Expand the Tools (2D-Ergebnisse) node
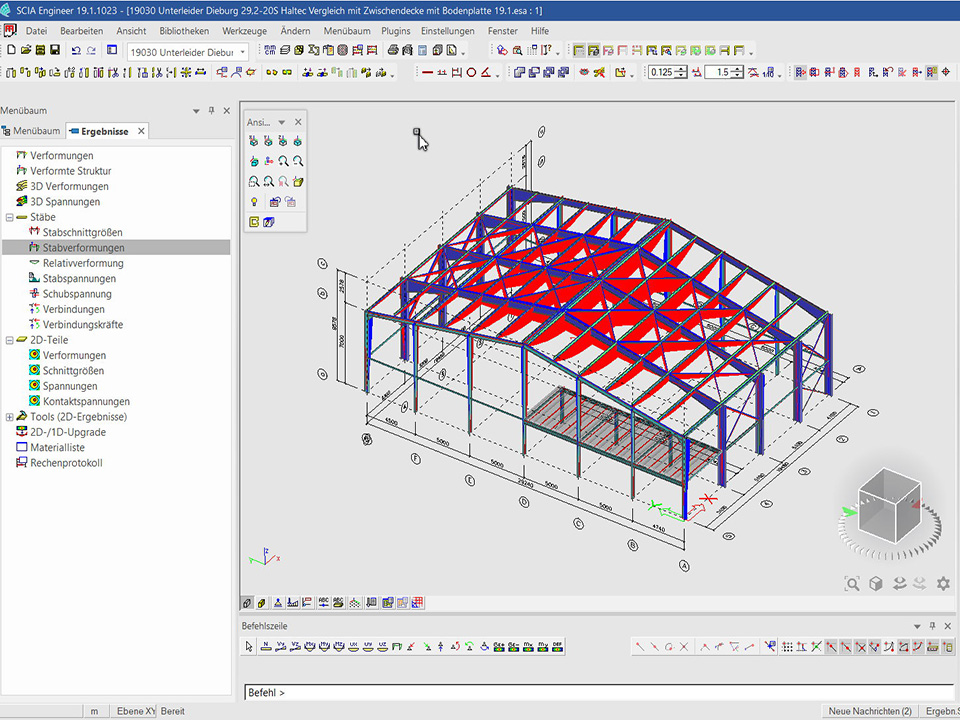 coord(9,417)
